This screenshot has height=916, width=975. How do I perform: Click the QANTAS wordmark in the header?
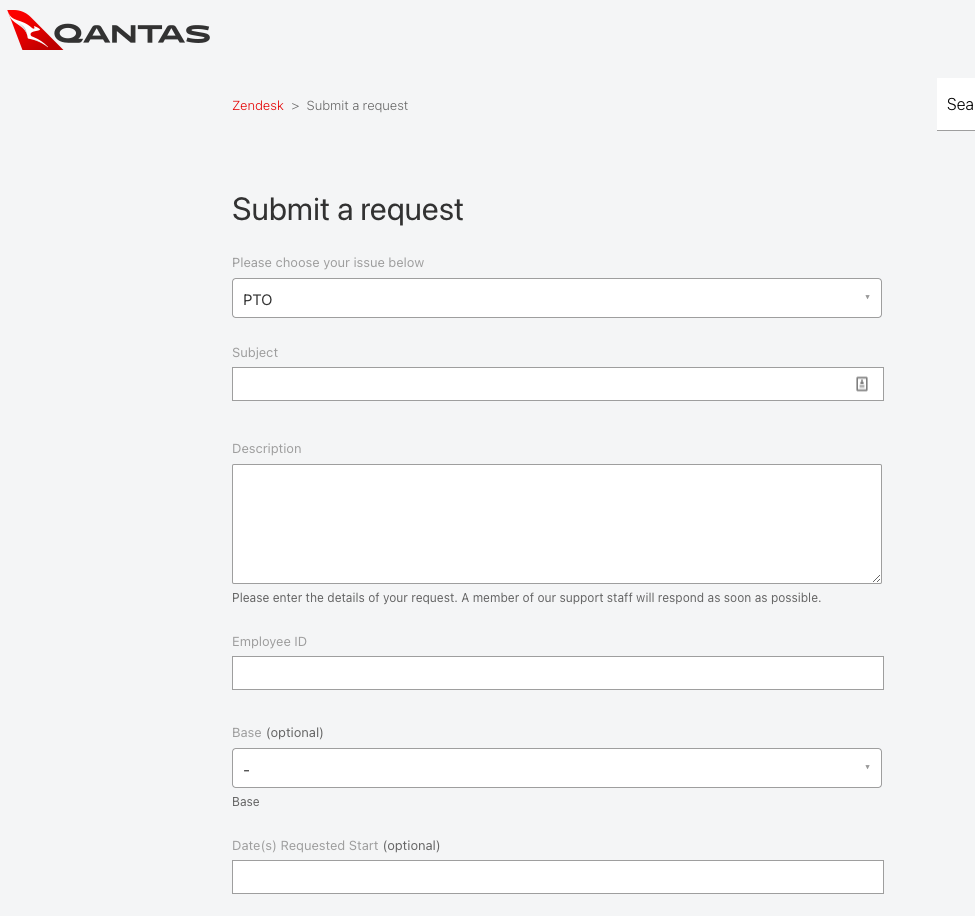pos(135,33)
